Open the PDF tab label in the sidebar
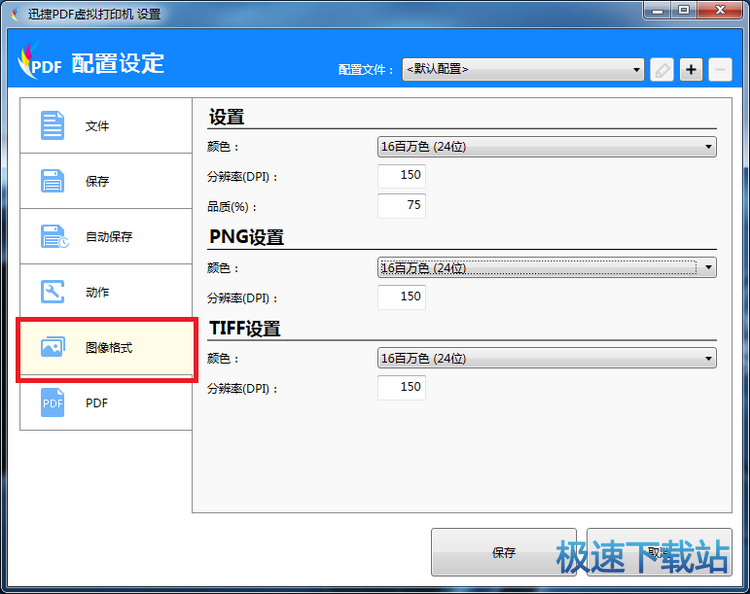Image resolution: width=750 pixels, height=594 pixels. [x=97, y=403]
